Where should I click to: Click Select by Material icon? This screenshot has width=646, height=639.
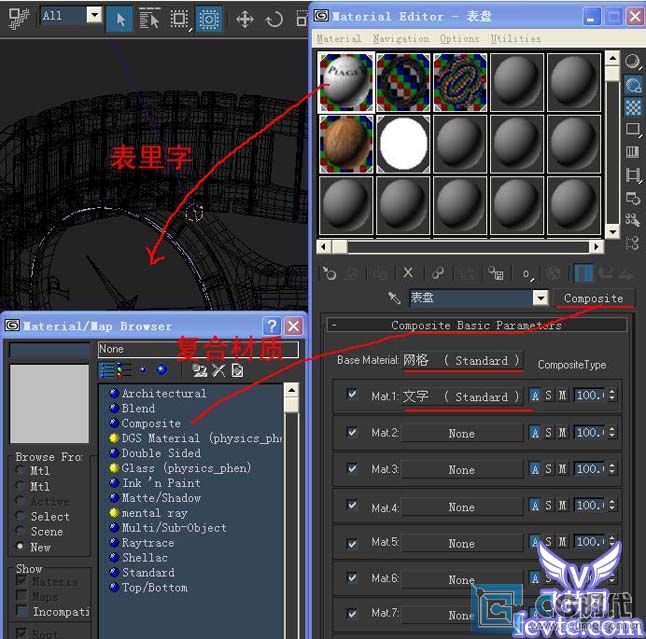(632, 220)
